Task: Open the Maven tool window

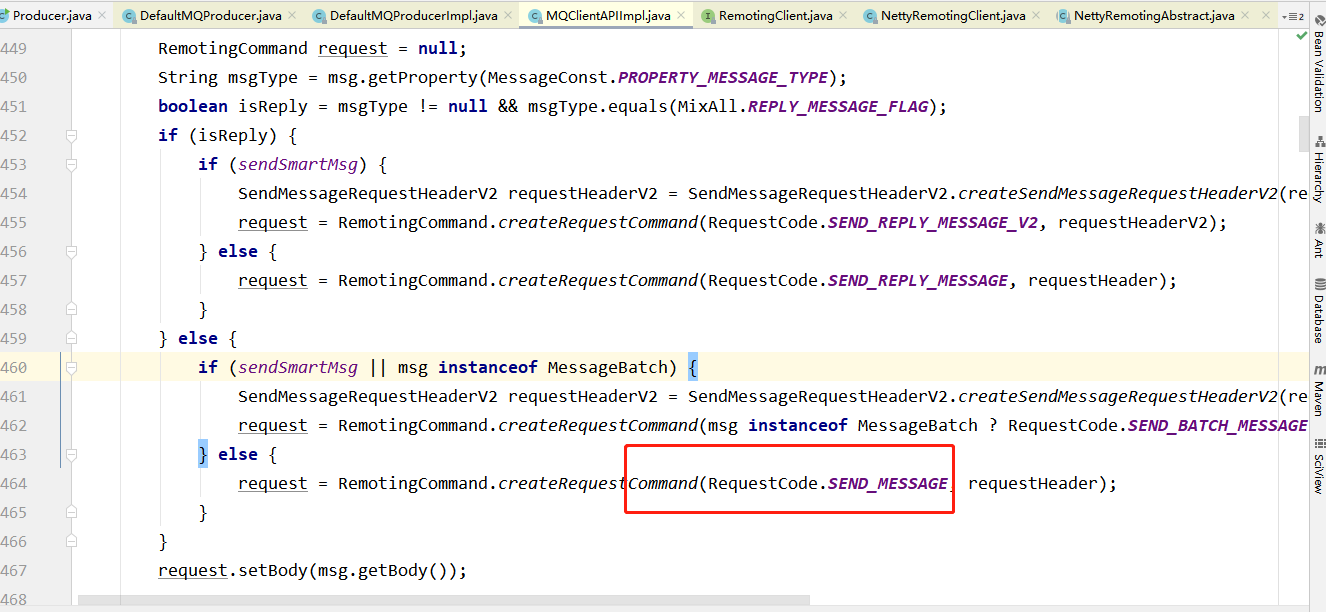Action: coord(1317,392)
